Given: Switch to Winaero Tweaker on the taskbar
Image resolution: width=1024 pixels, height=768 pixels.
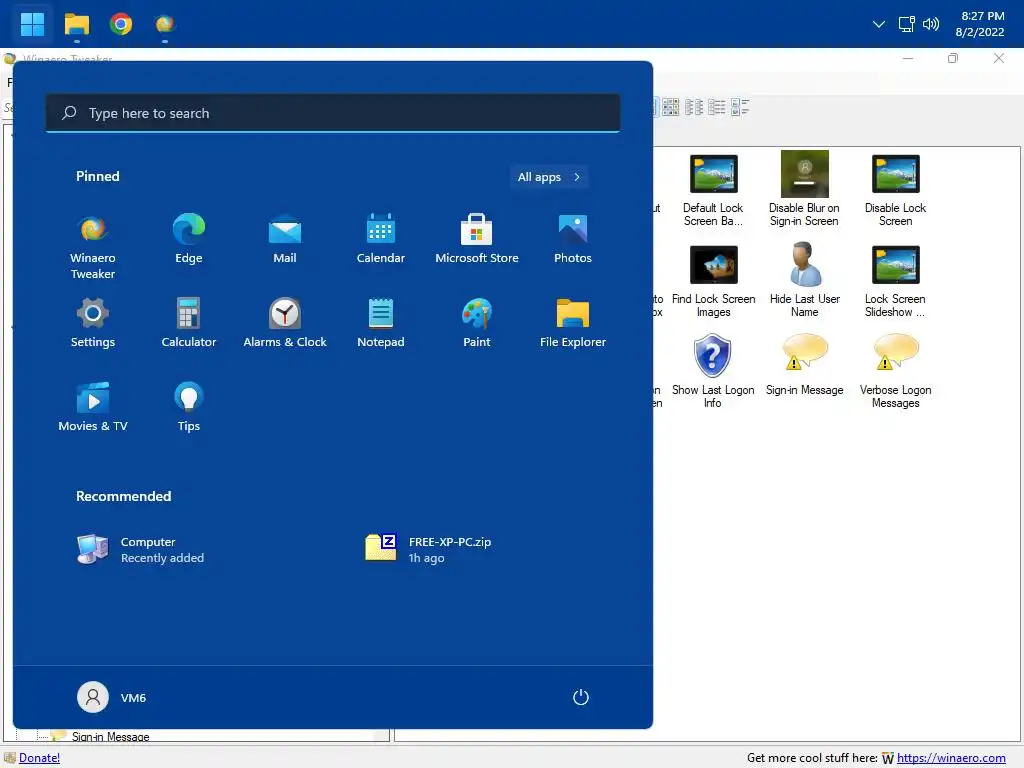Looking at the screenshot, I should [165, 25].
